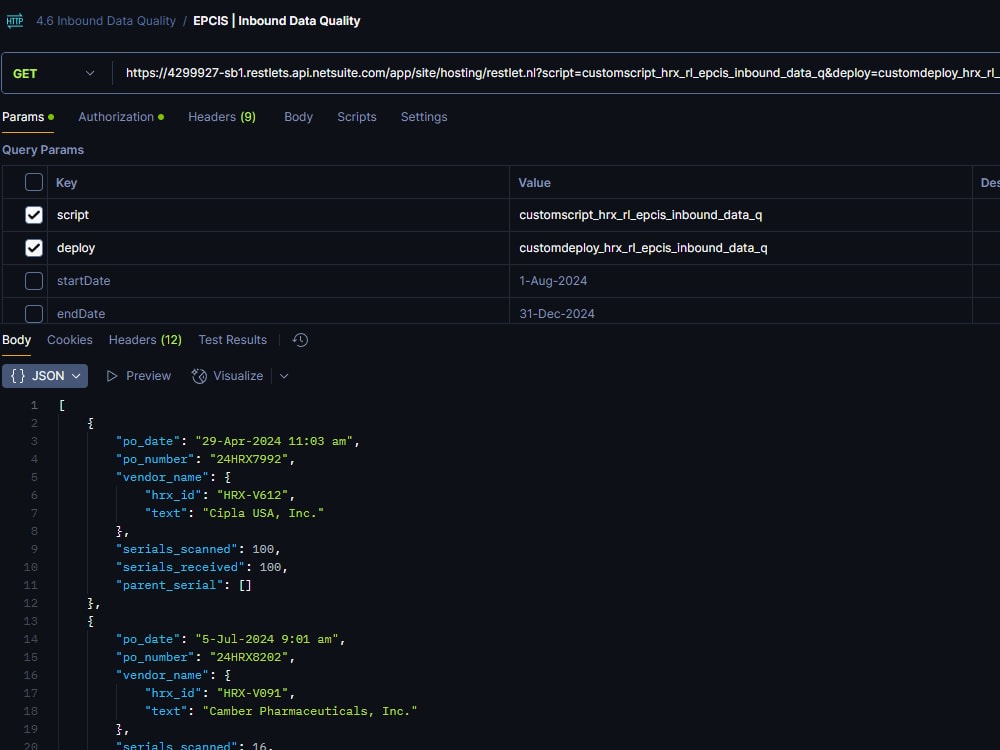The width and height of the screenshot is (1000, 750).
Task: Open the Settings tab
Action: (x=424, y=117)
